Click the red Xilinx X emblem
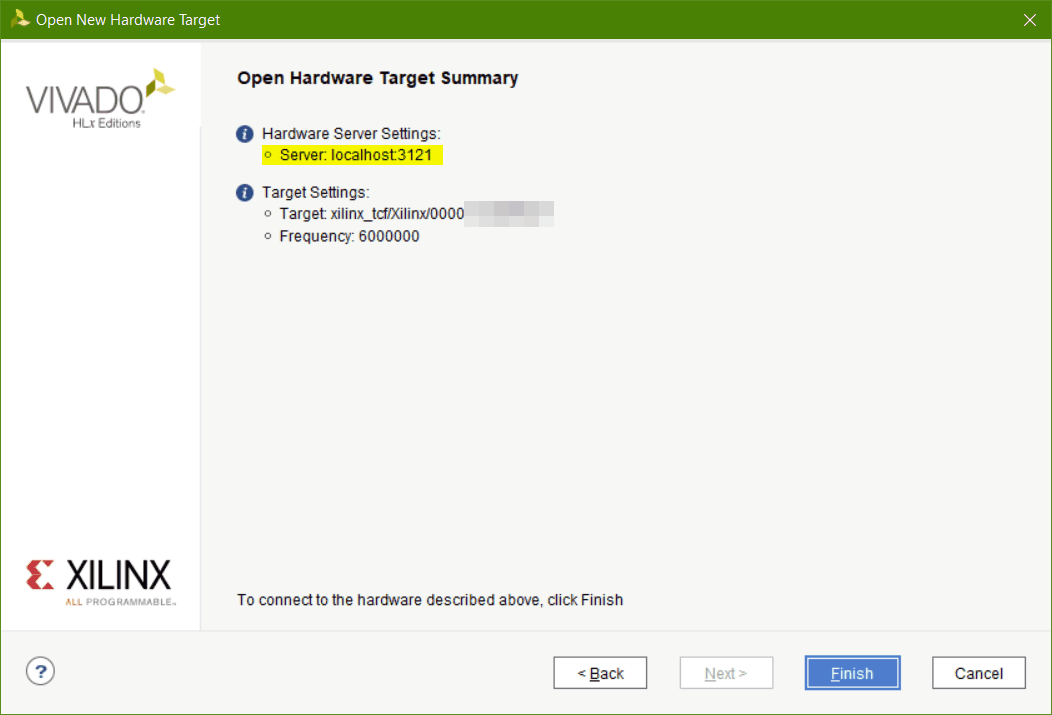 point(41,575)
